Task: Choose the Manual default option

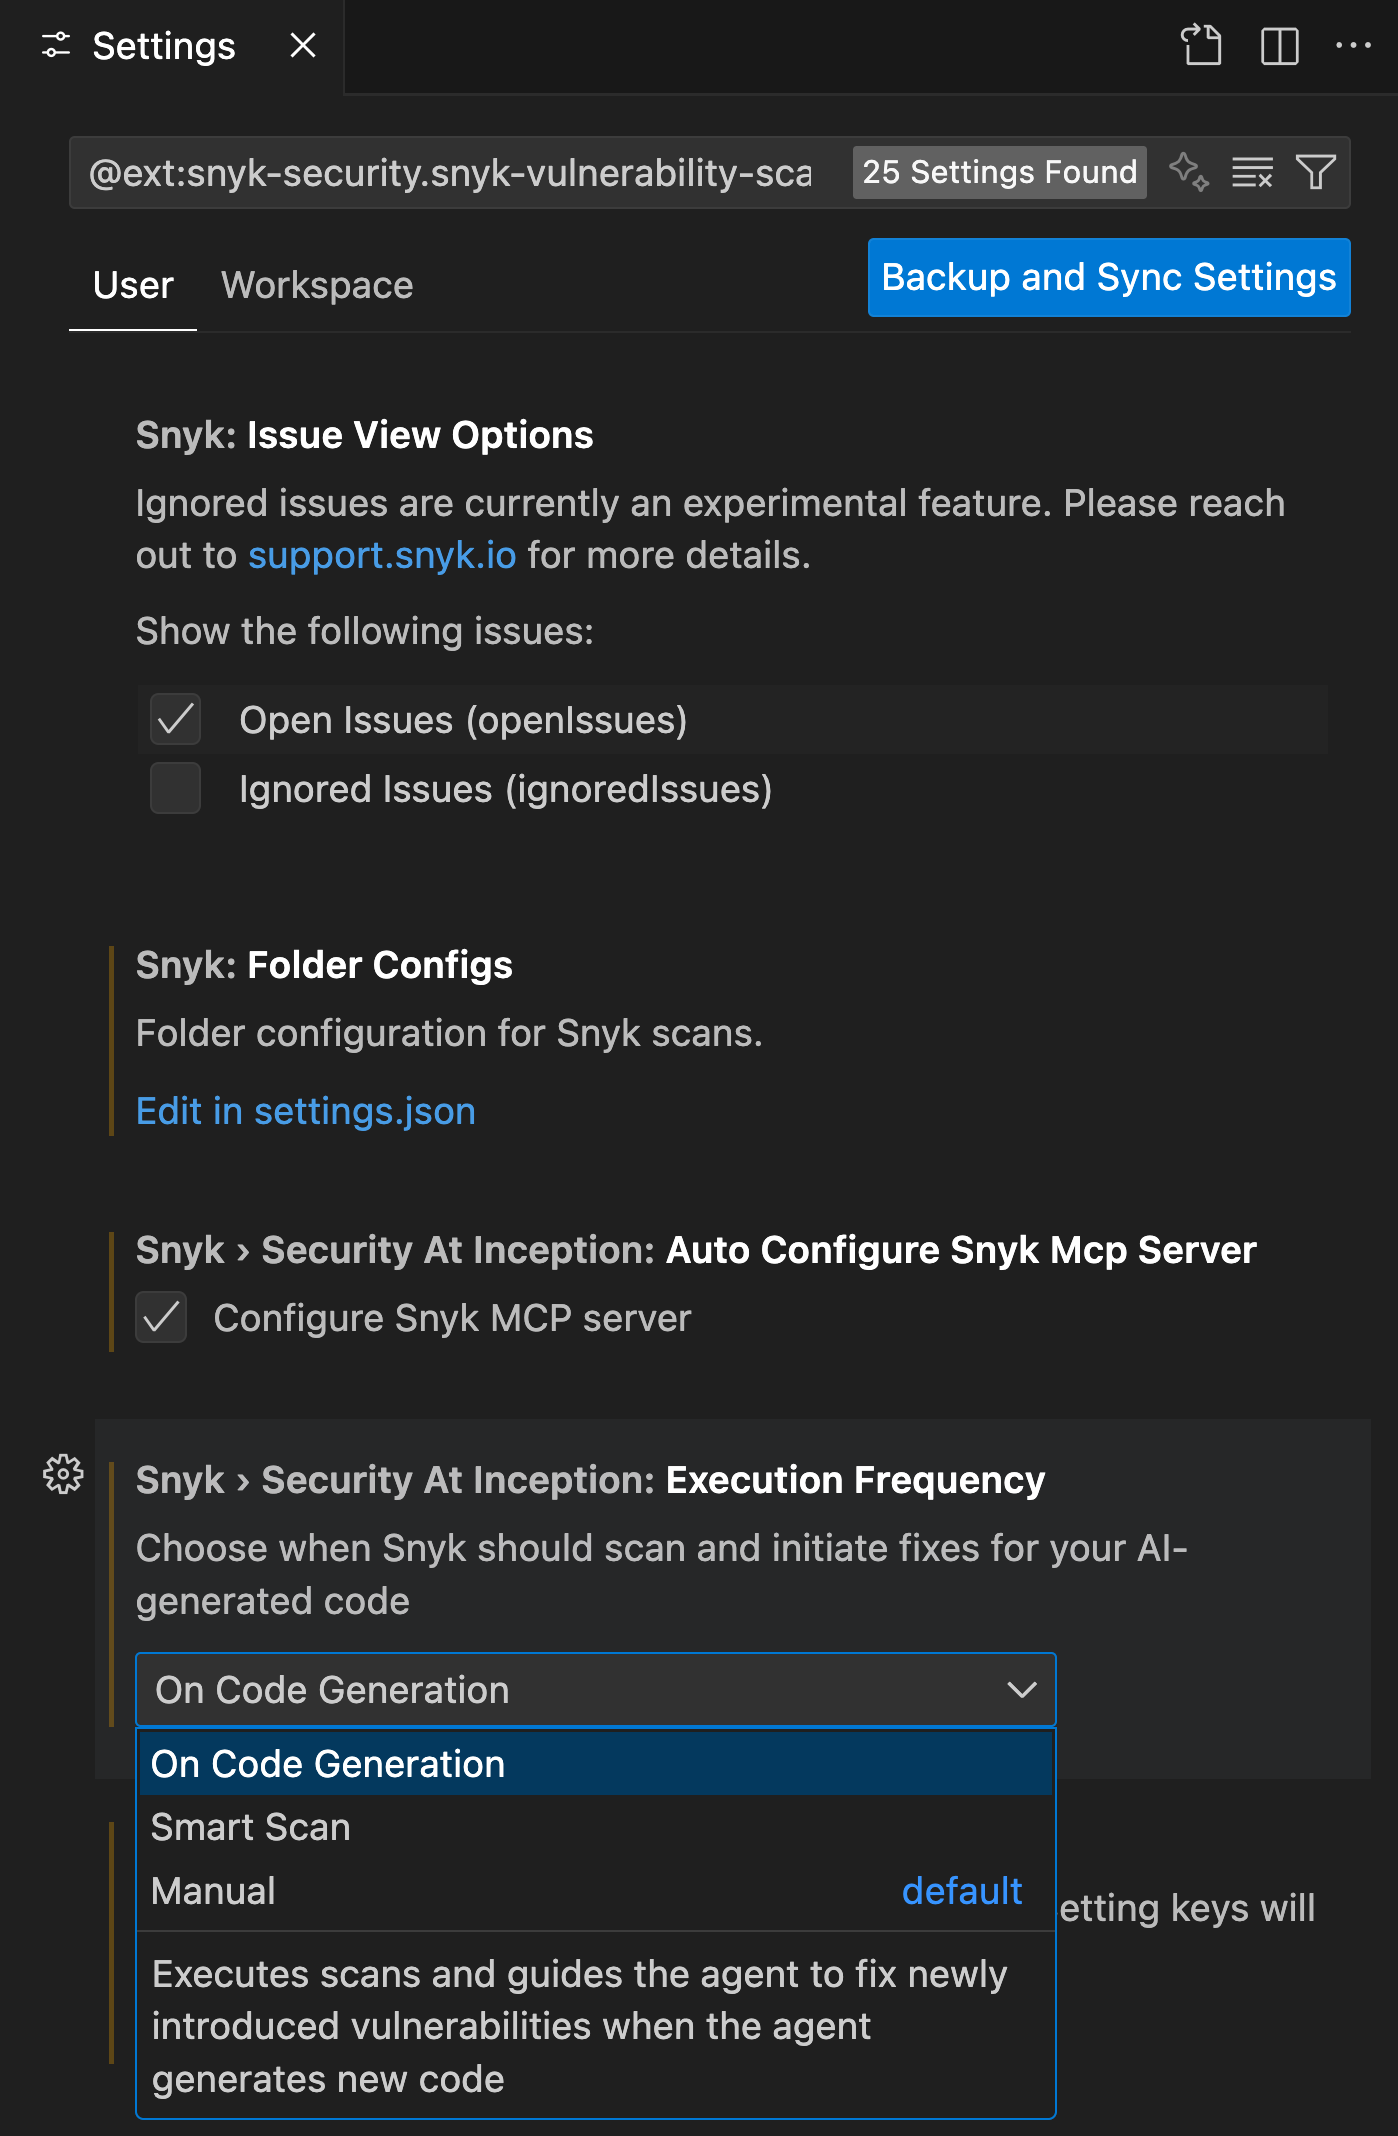Action: (214, 1892)
